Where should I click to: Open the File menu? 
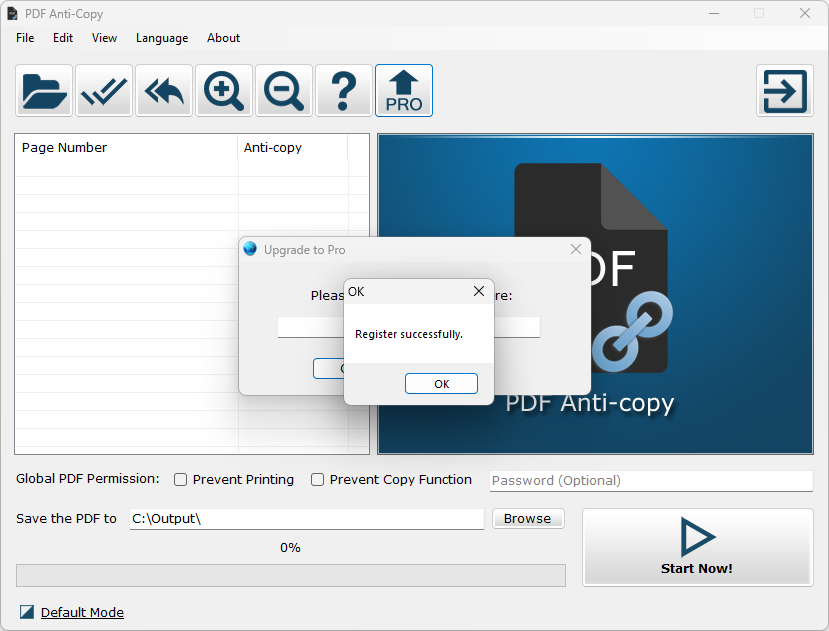[25, 38]
